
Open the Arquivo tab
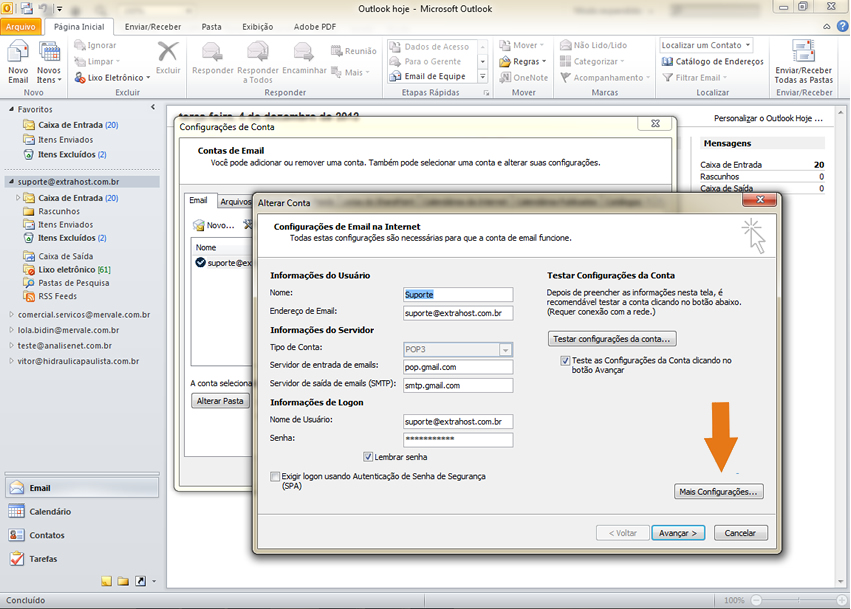tap(21, 27)
